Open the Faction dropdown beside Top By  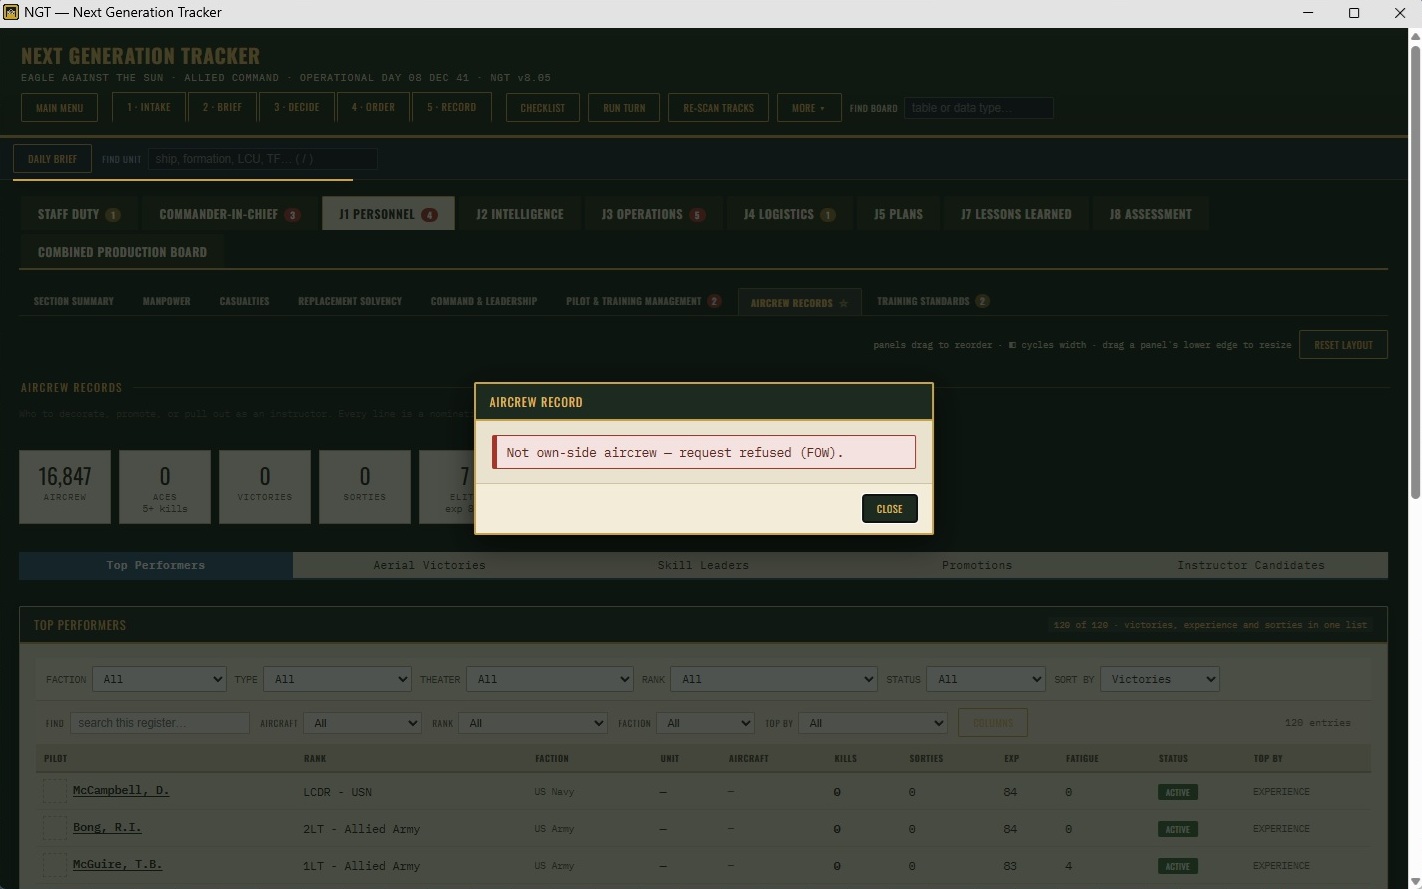click(705, 723)
